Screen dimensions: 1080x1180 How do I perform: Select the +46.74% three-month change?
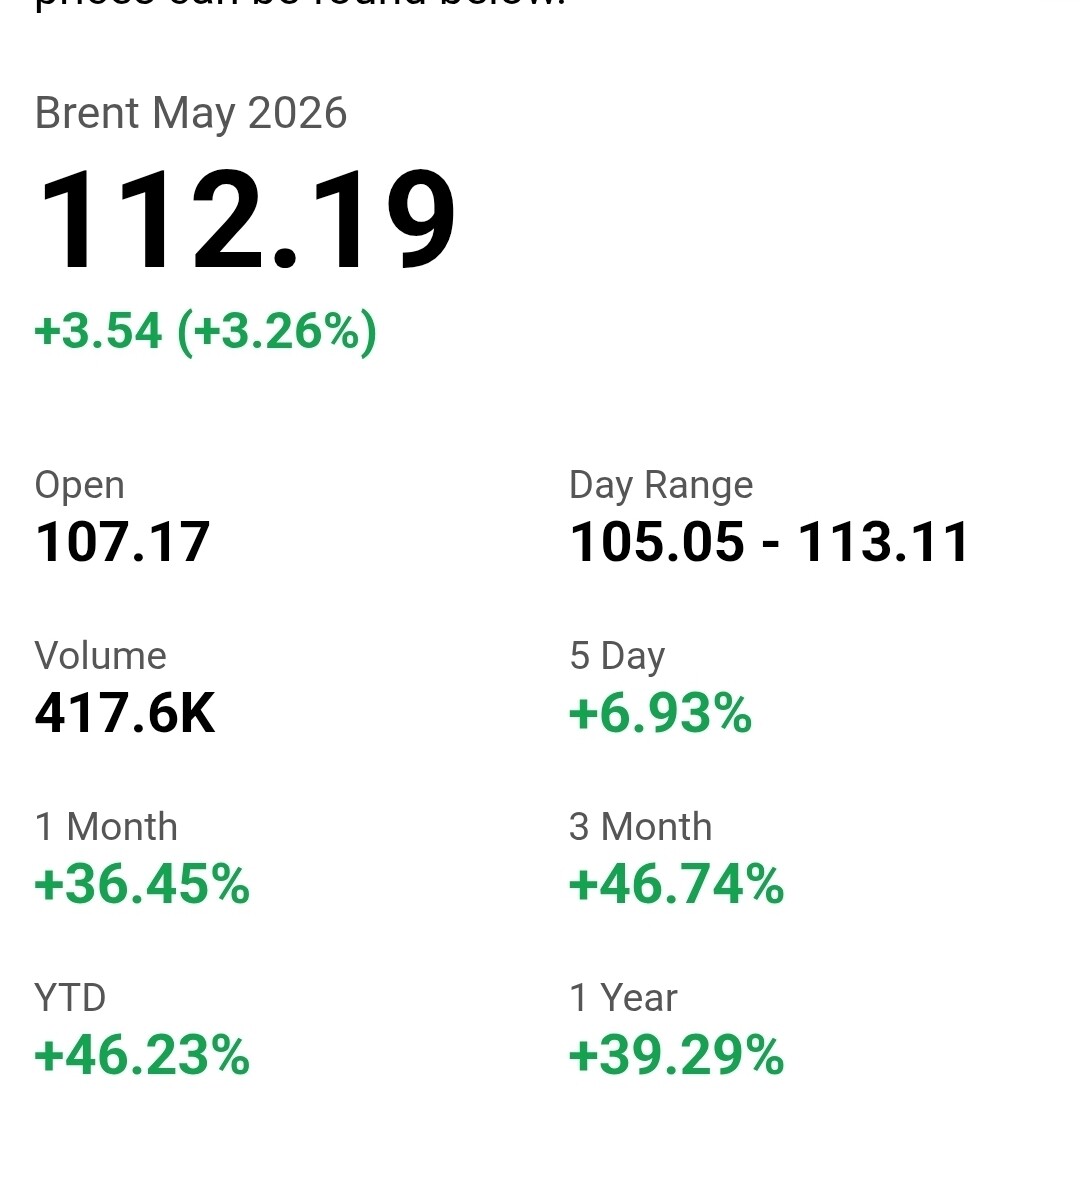pos(676,885)
